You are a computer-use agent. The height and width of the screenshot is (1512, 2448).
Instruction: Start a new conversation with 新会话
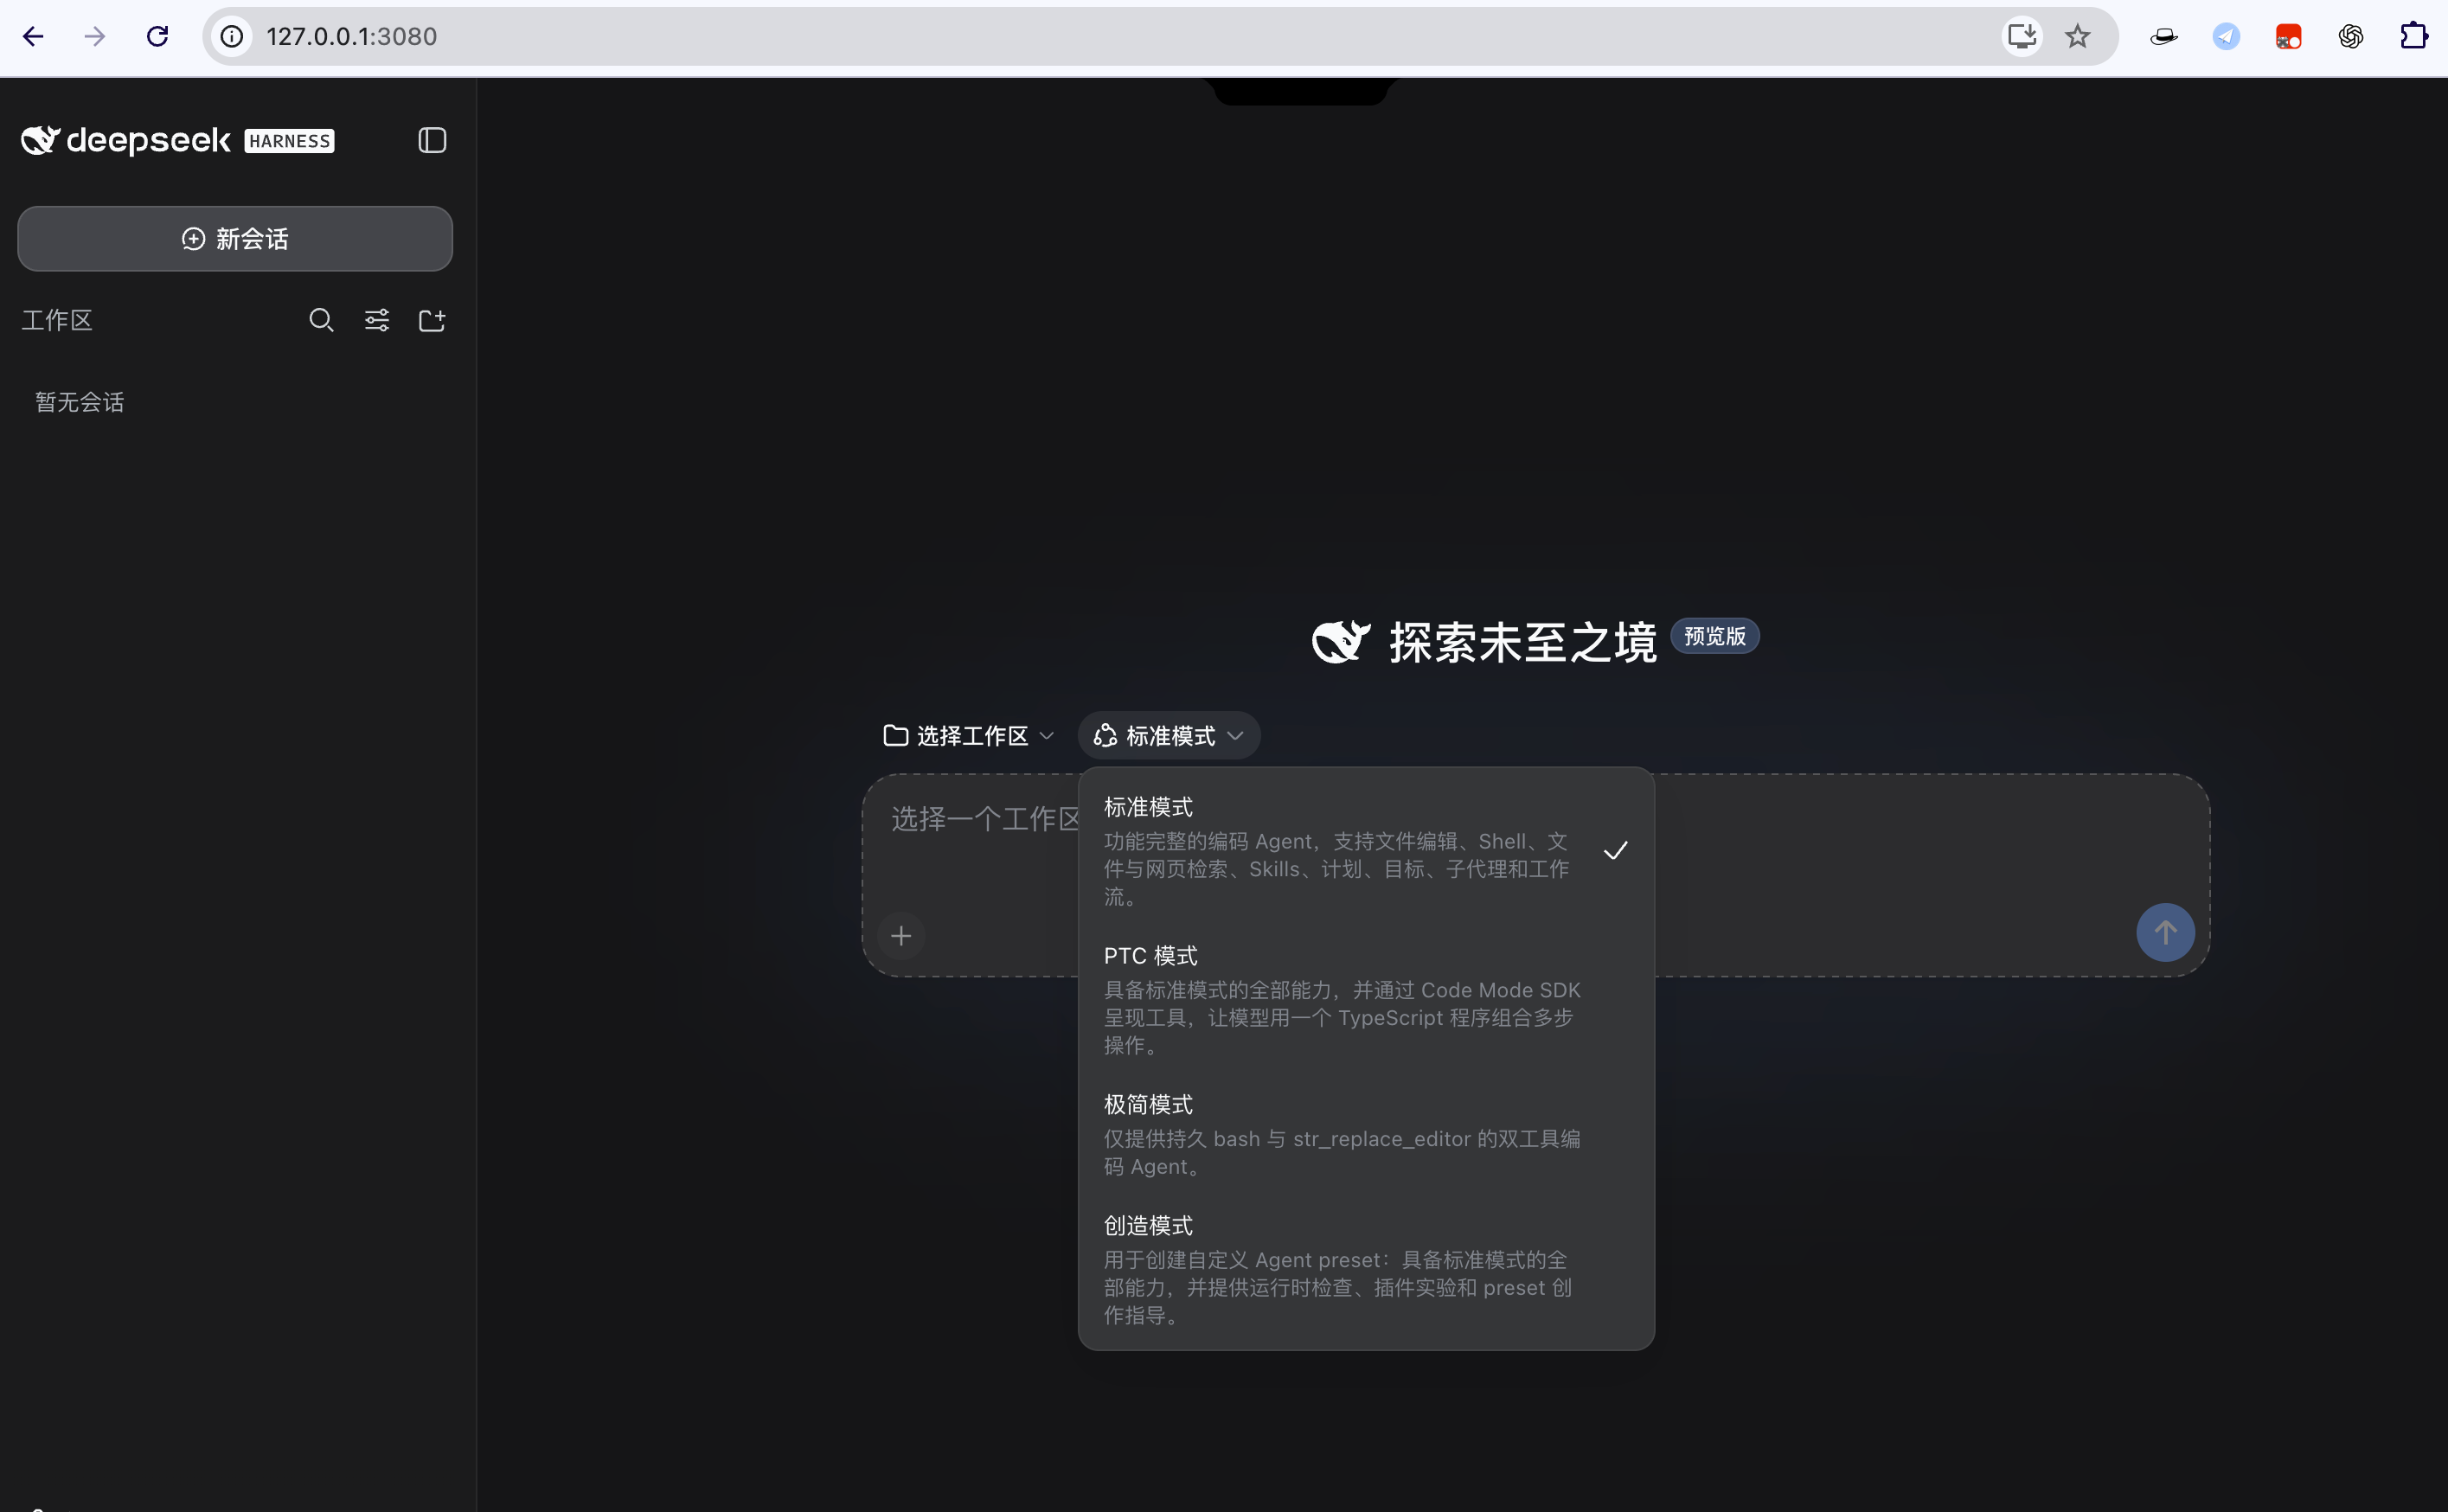click(x=235, y=239)
